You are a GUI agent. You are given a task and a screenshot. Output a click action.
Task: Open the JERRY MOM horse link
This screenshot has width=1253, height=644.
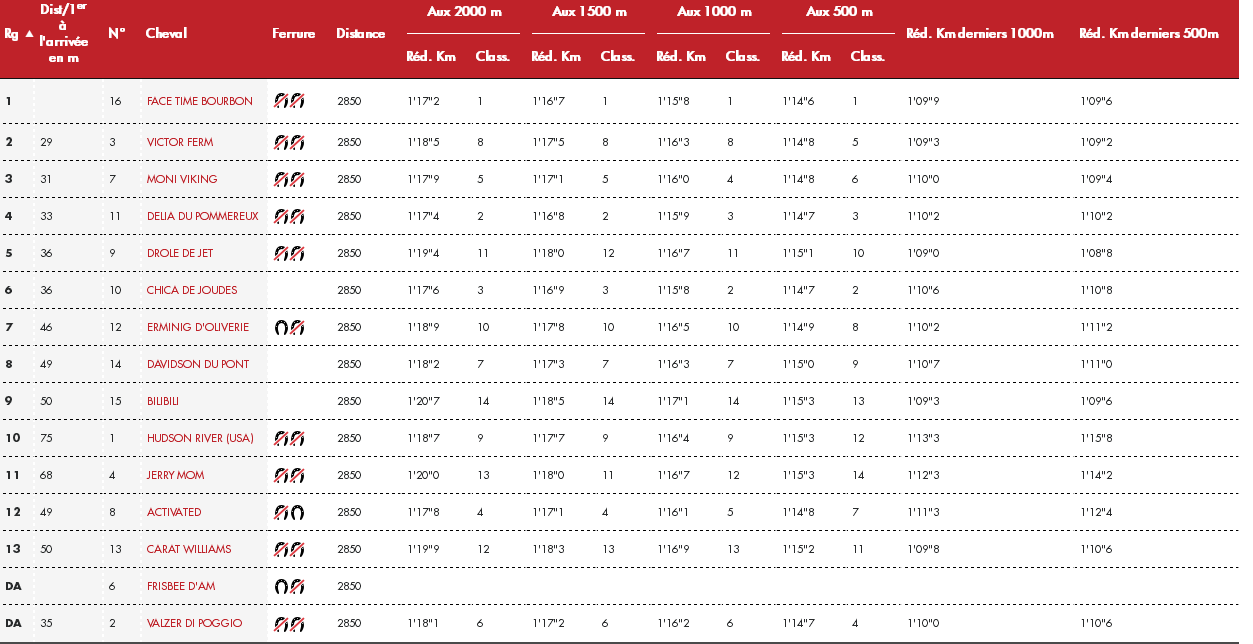[176, 475]
